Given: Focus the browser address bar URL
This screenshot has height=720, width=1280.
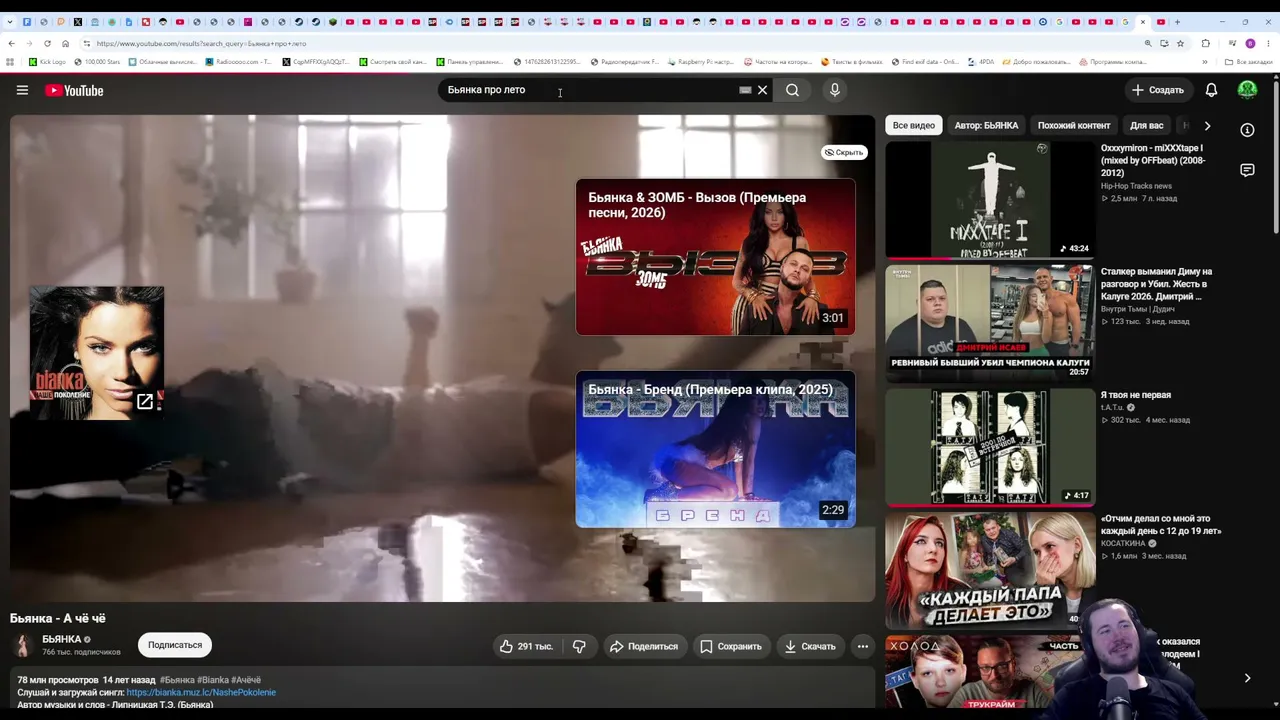Looking at the screenshot, I should (x=201, y=43).
